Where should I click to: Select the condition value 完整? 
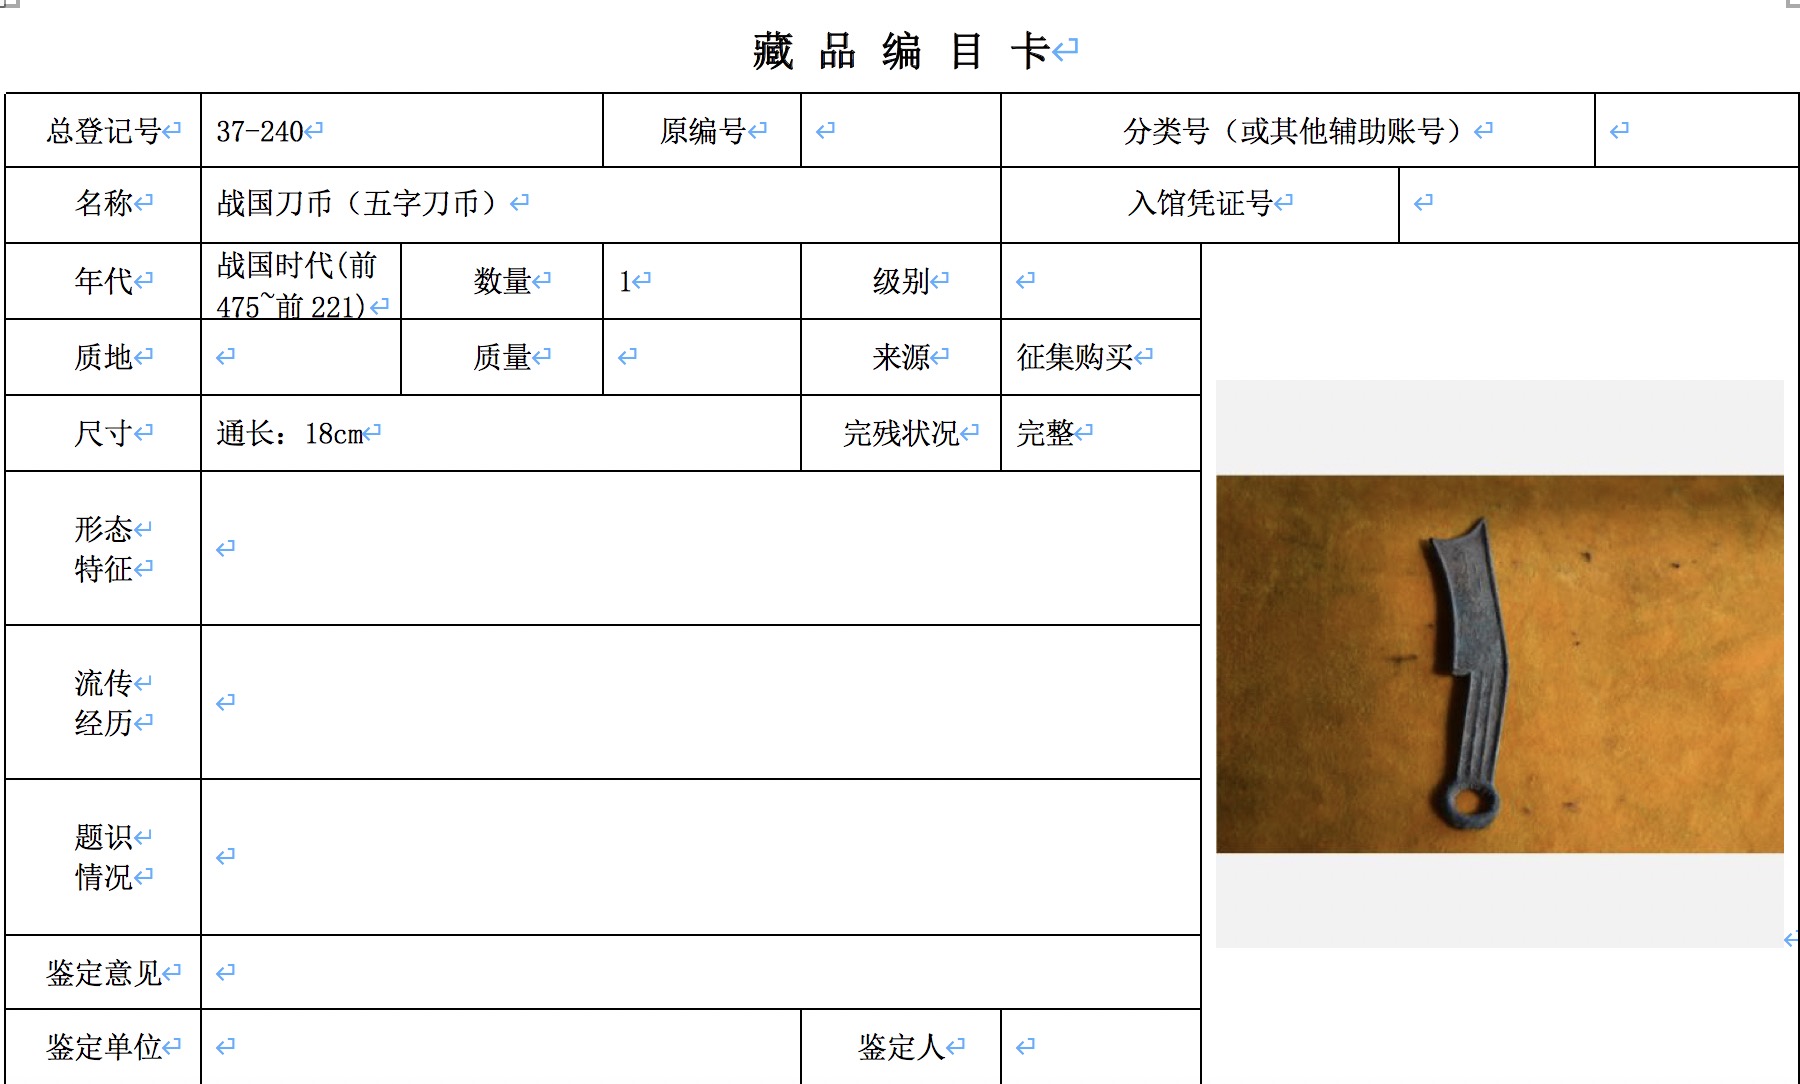point(1046,433)
